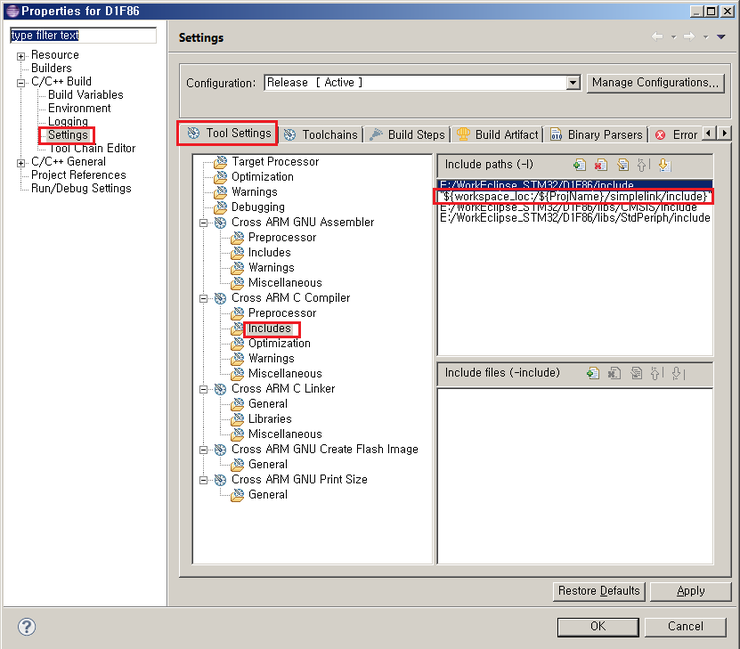Select Builders in the left tree

point(51,68)
